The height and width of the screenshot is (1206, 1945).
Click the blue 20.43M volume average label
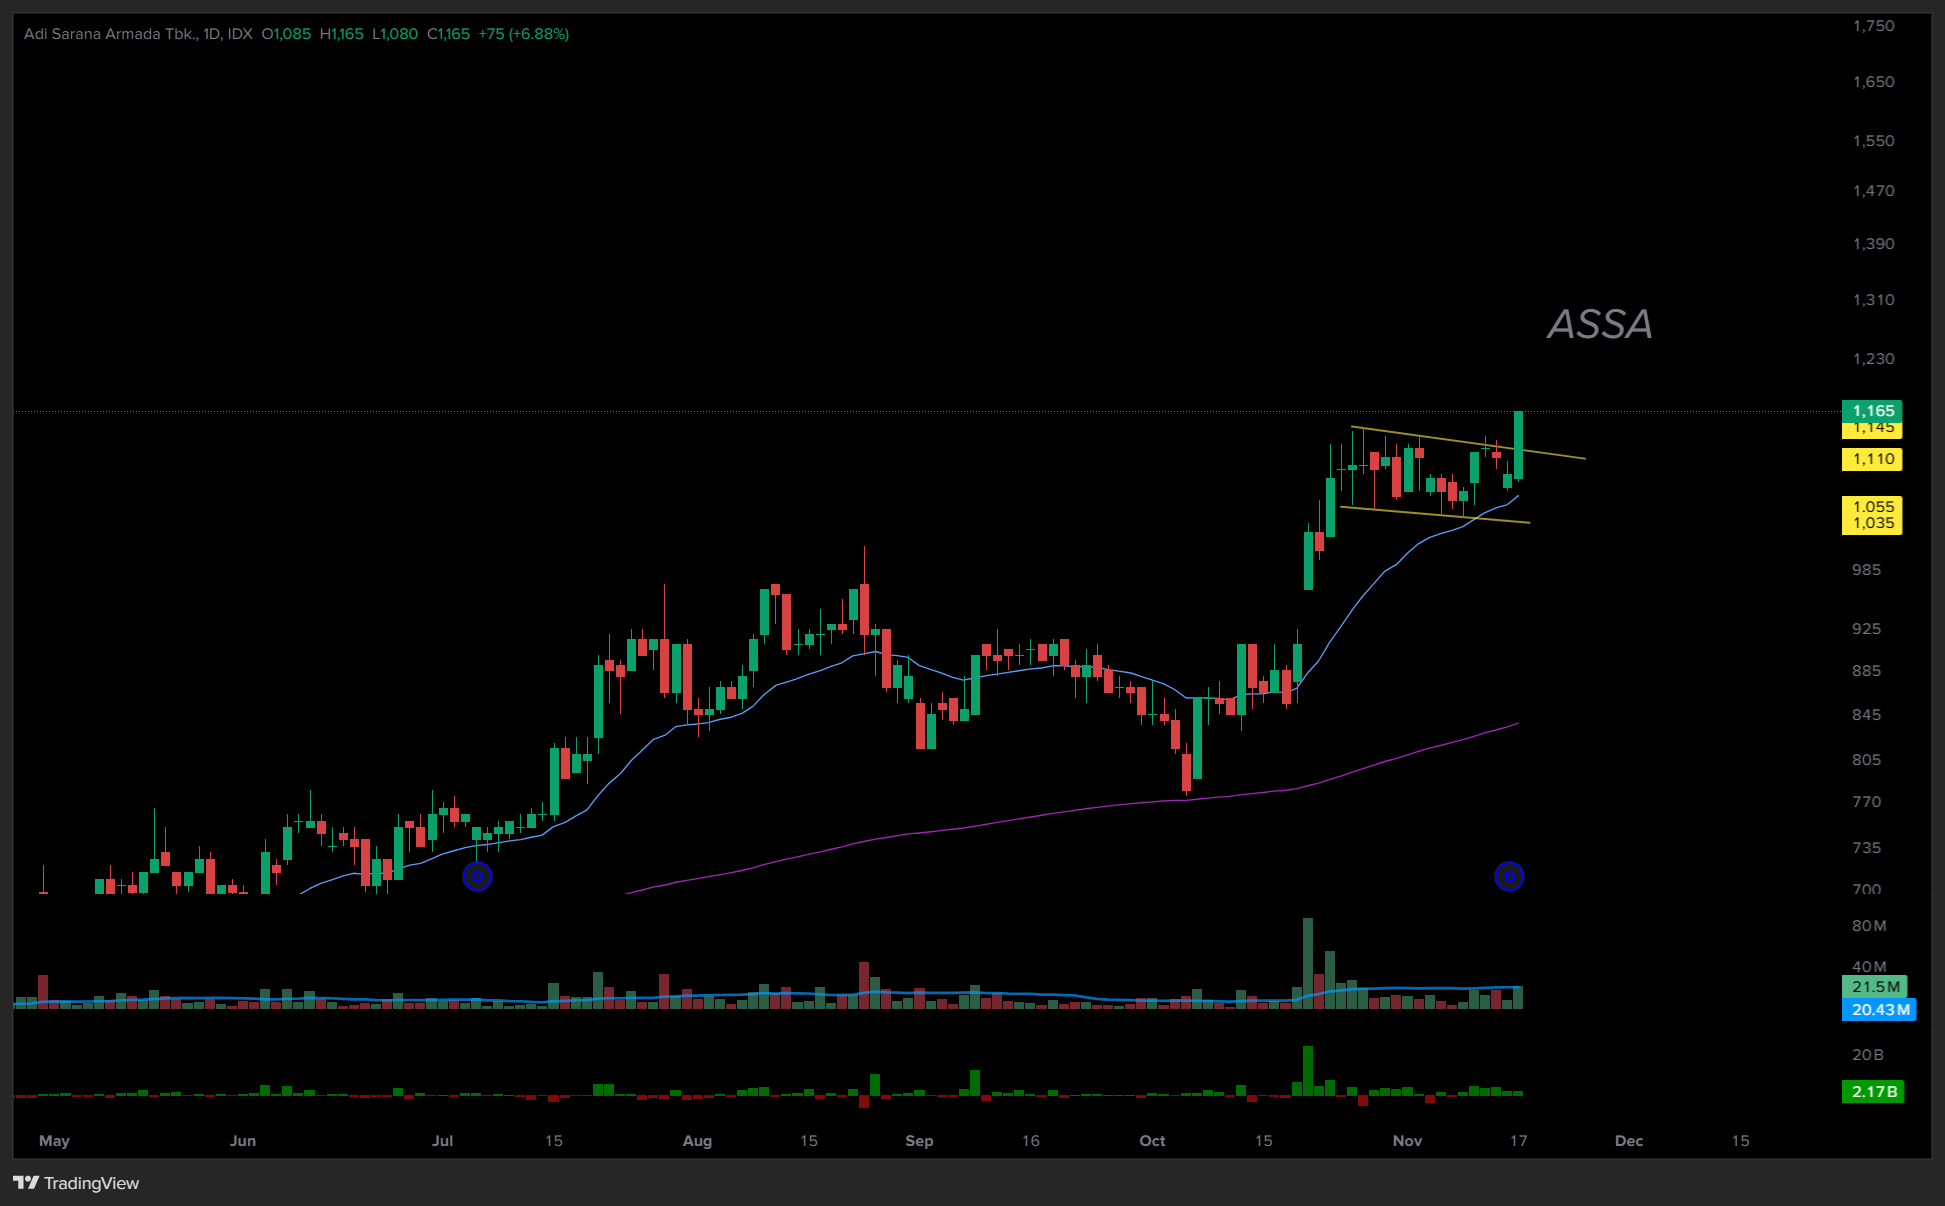tap(1878, 1010)
